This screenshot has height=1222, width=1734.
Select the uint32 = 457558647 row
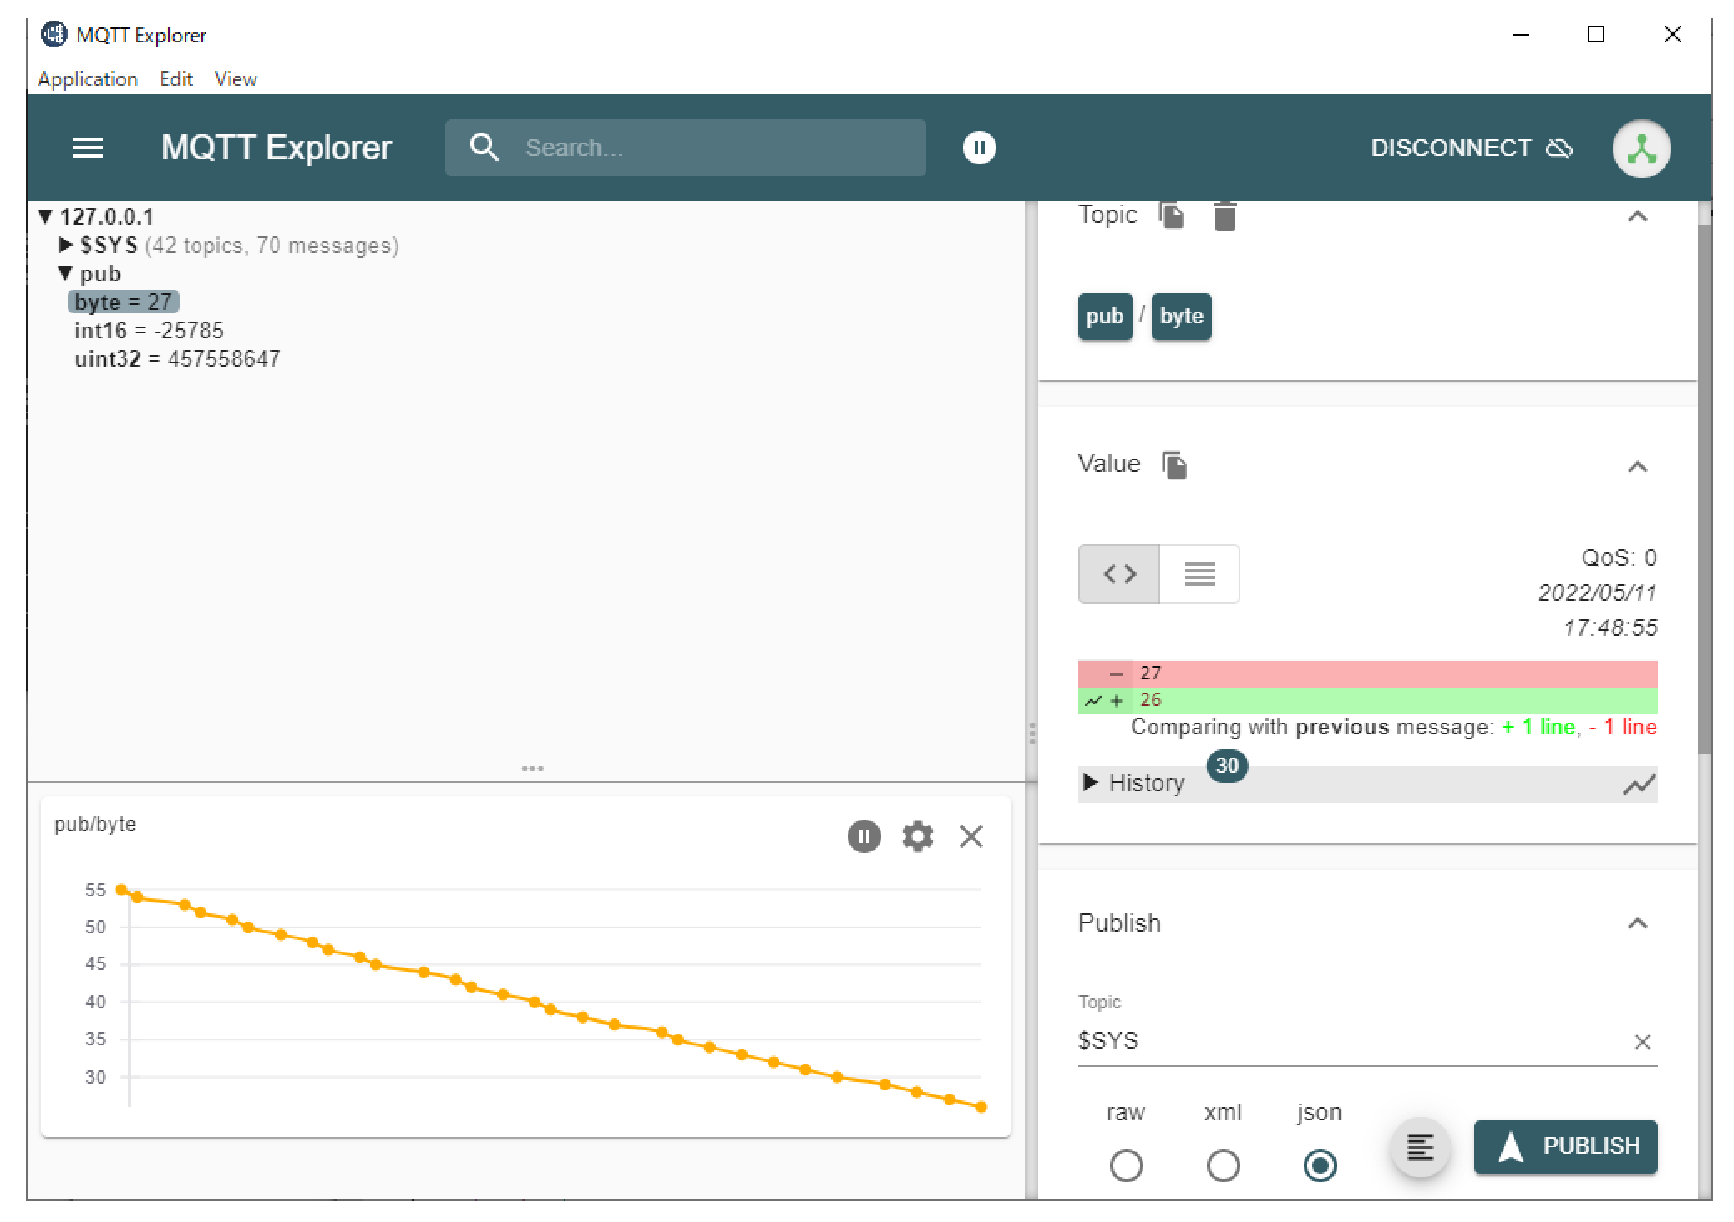(x=177, y=359)
